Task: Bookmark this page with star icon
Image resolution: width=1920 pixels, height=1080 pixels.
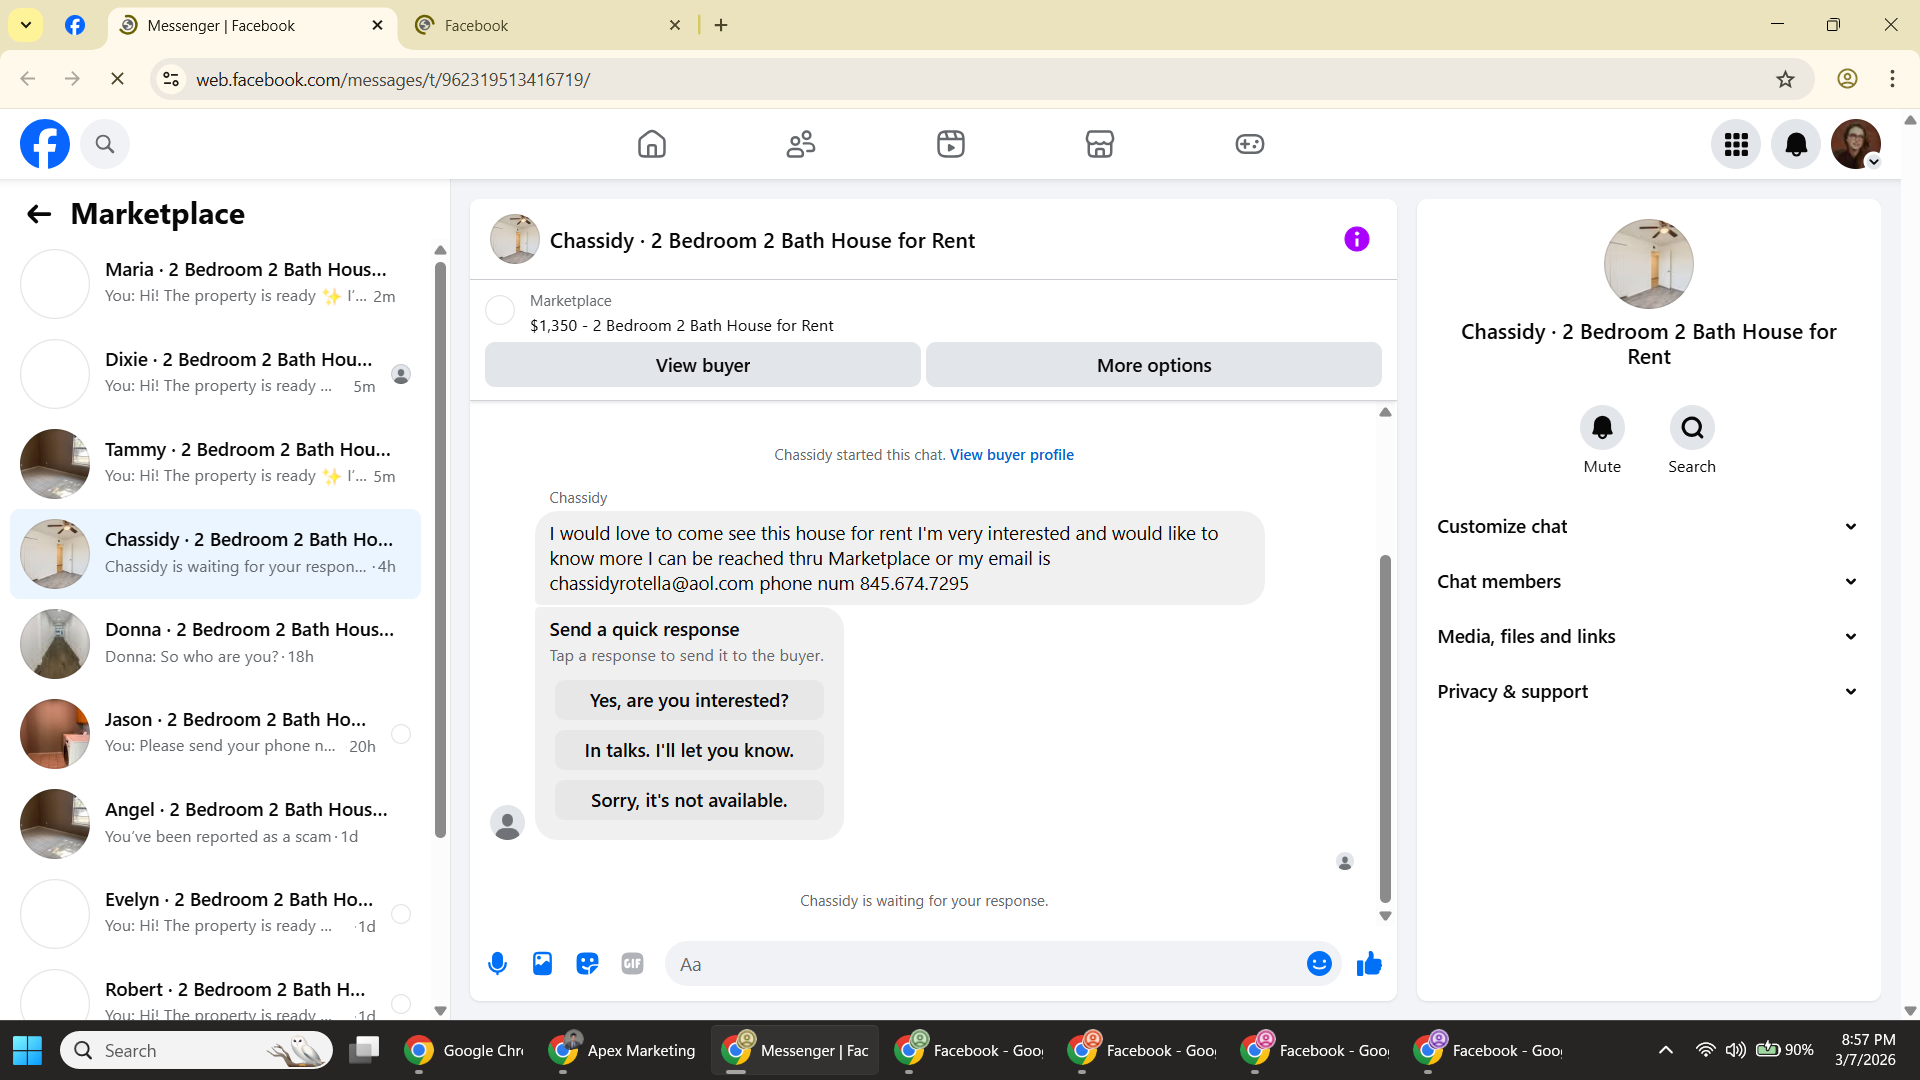Action: [1785, 79]
